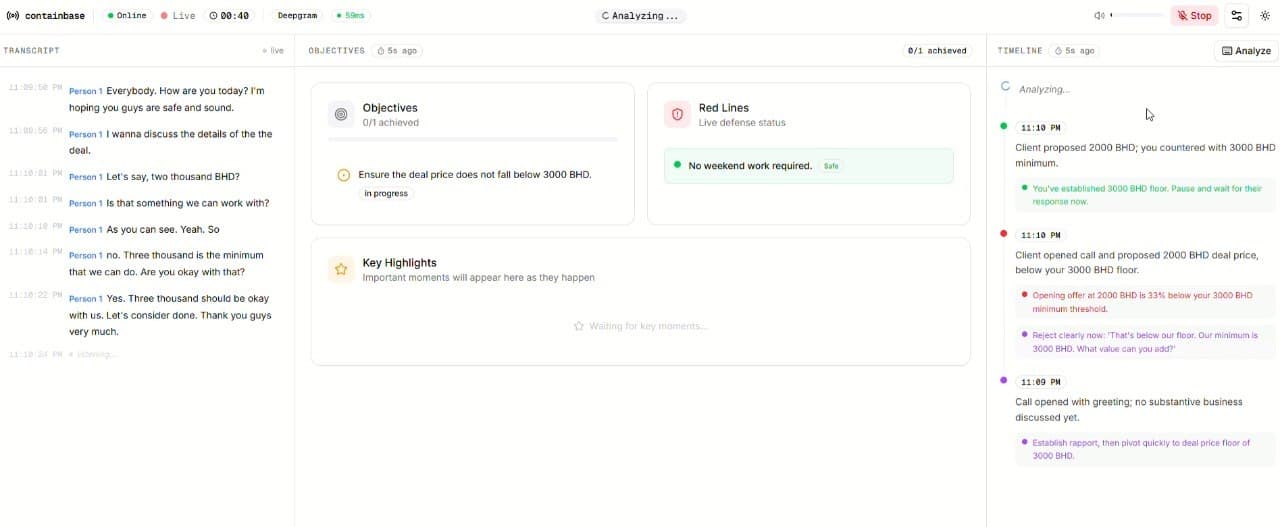Viewport: 1280px width, 527px height.
Task: Click the Transcript live indicator
Action: click(273, 51)
